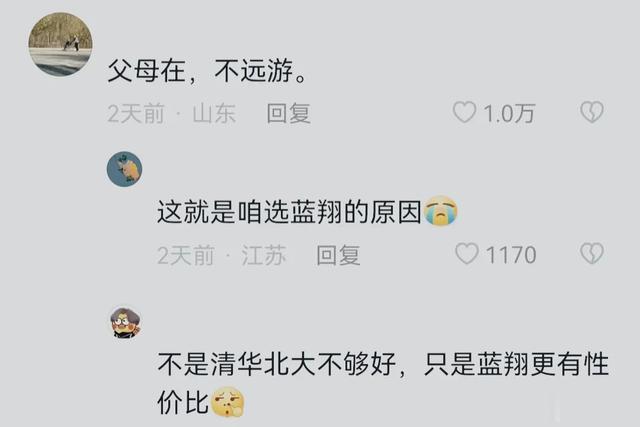Viewport: 640px width, 427px height.
Task: Tap the crying emoji after 原因
Action: coord(441,211)
